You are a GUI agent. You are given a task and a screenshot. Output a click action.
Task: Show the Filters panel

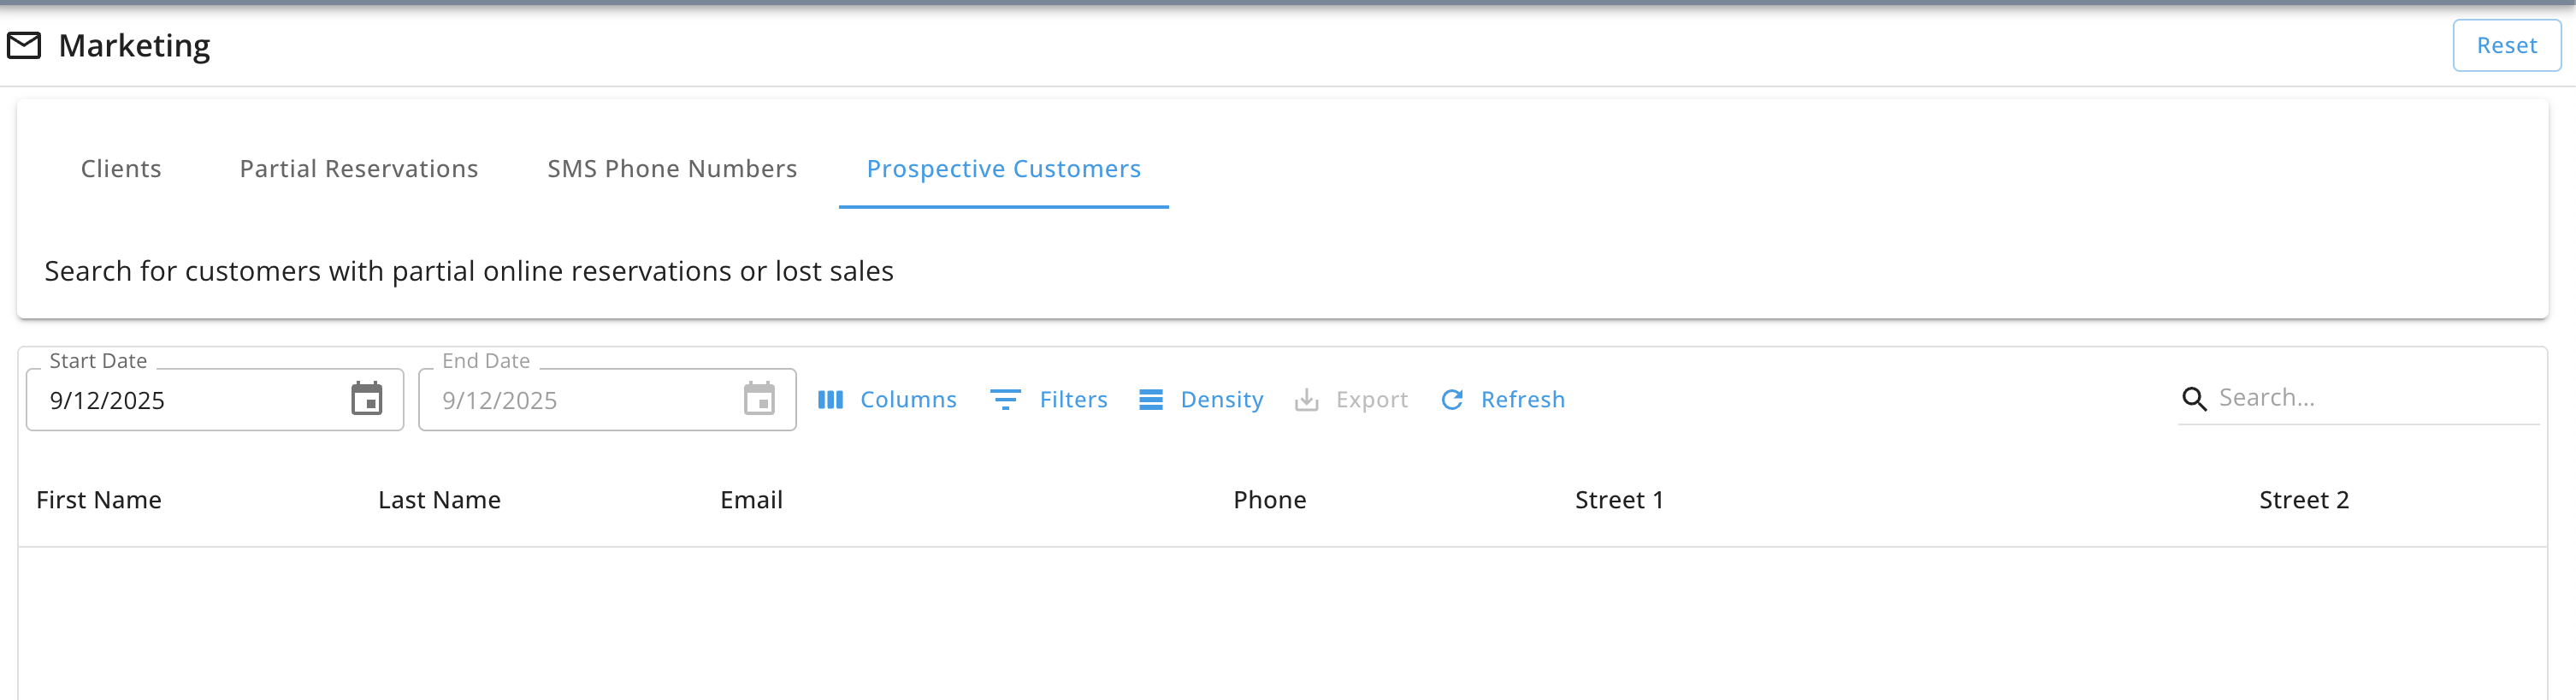[x=1049, y=400]
